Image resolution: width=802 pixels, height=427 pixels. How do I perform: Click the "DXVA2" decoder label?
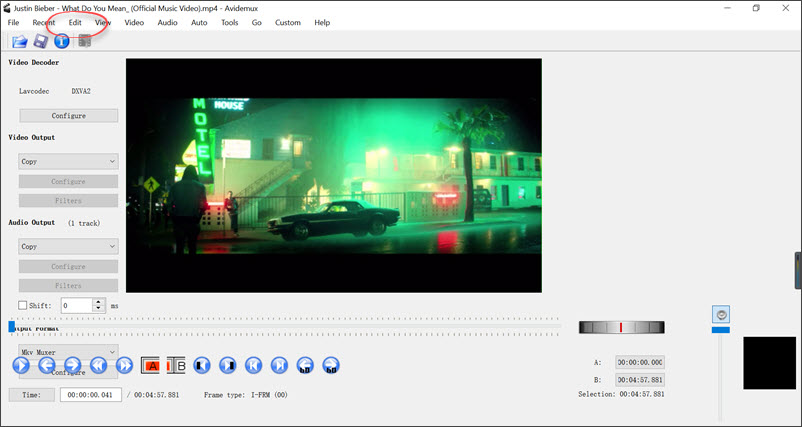click(81, 91)
